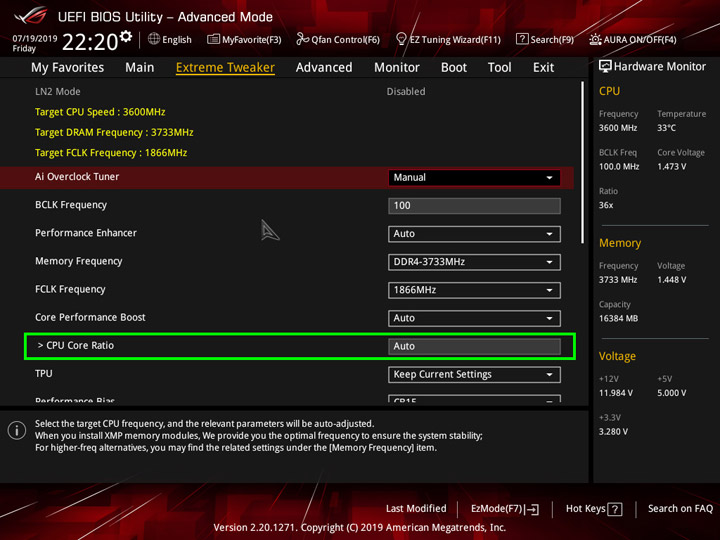Click the settings list scrollbar
Screen dimensions: 720x540
583,163
